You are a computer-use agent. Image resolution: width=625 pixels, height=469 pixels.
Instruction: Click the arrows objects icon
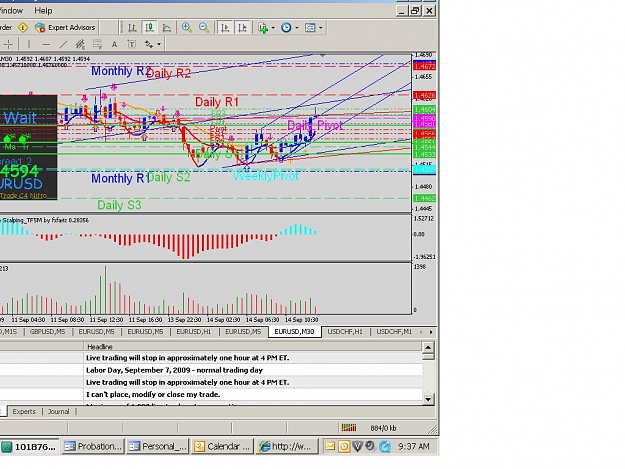149,44
